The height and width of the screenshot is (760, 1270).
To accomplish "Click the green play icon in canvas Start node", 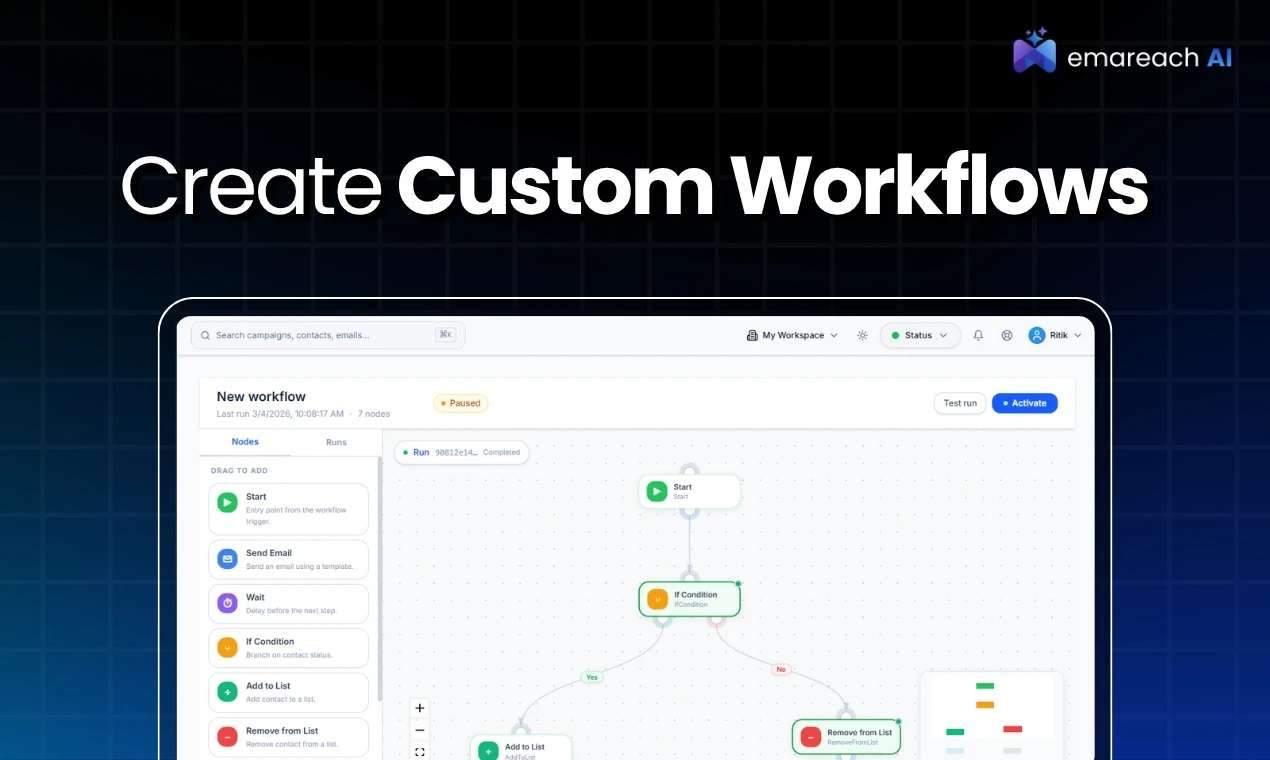I will click(x=656, y=491).
